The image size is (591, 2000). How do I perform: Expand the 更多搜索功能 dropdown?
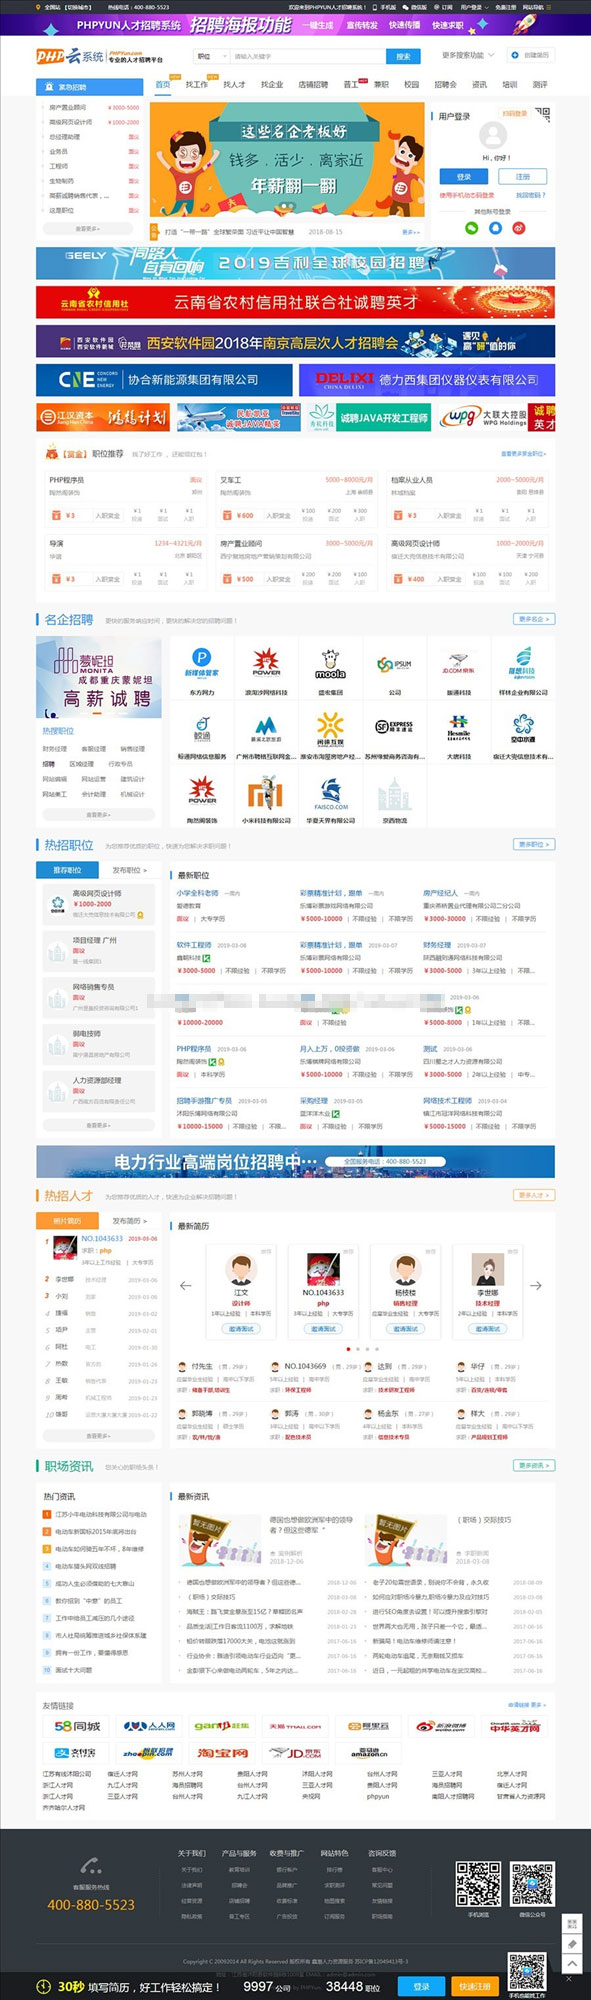(468, 56)
